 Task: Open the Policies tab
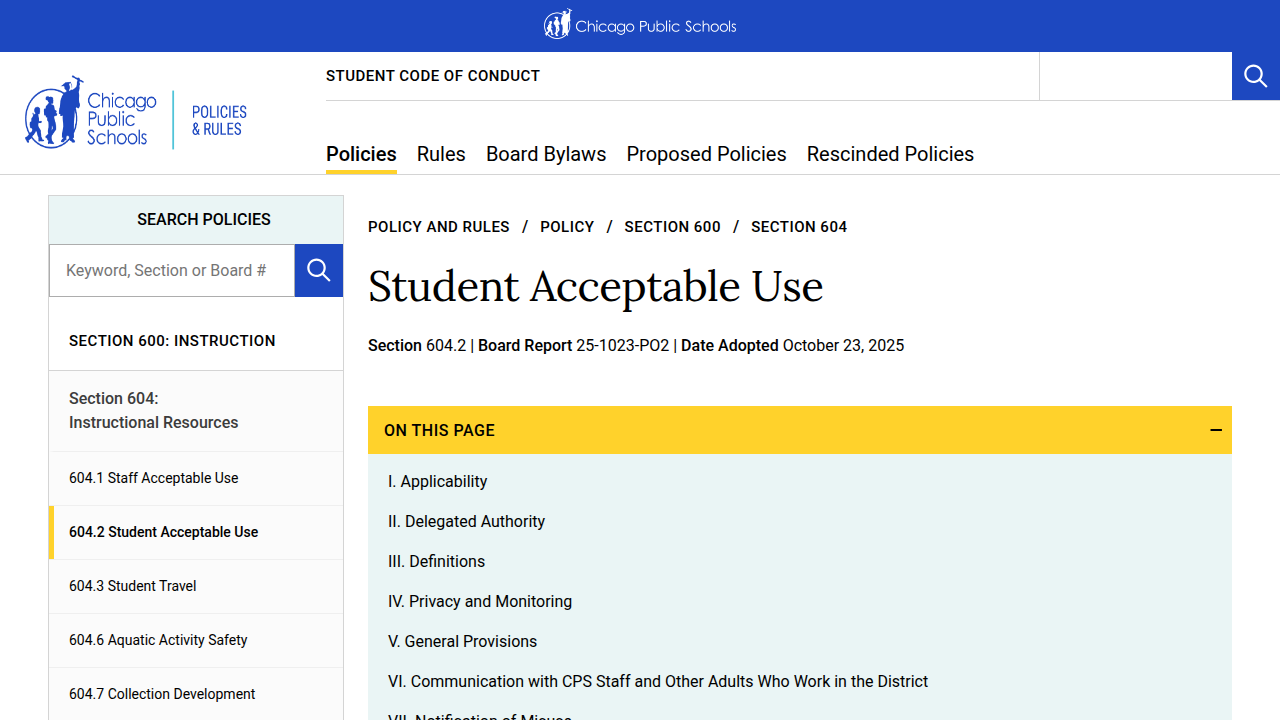pos(361,154)
